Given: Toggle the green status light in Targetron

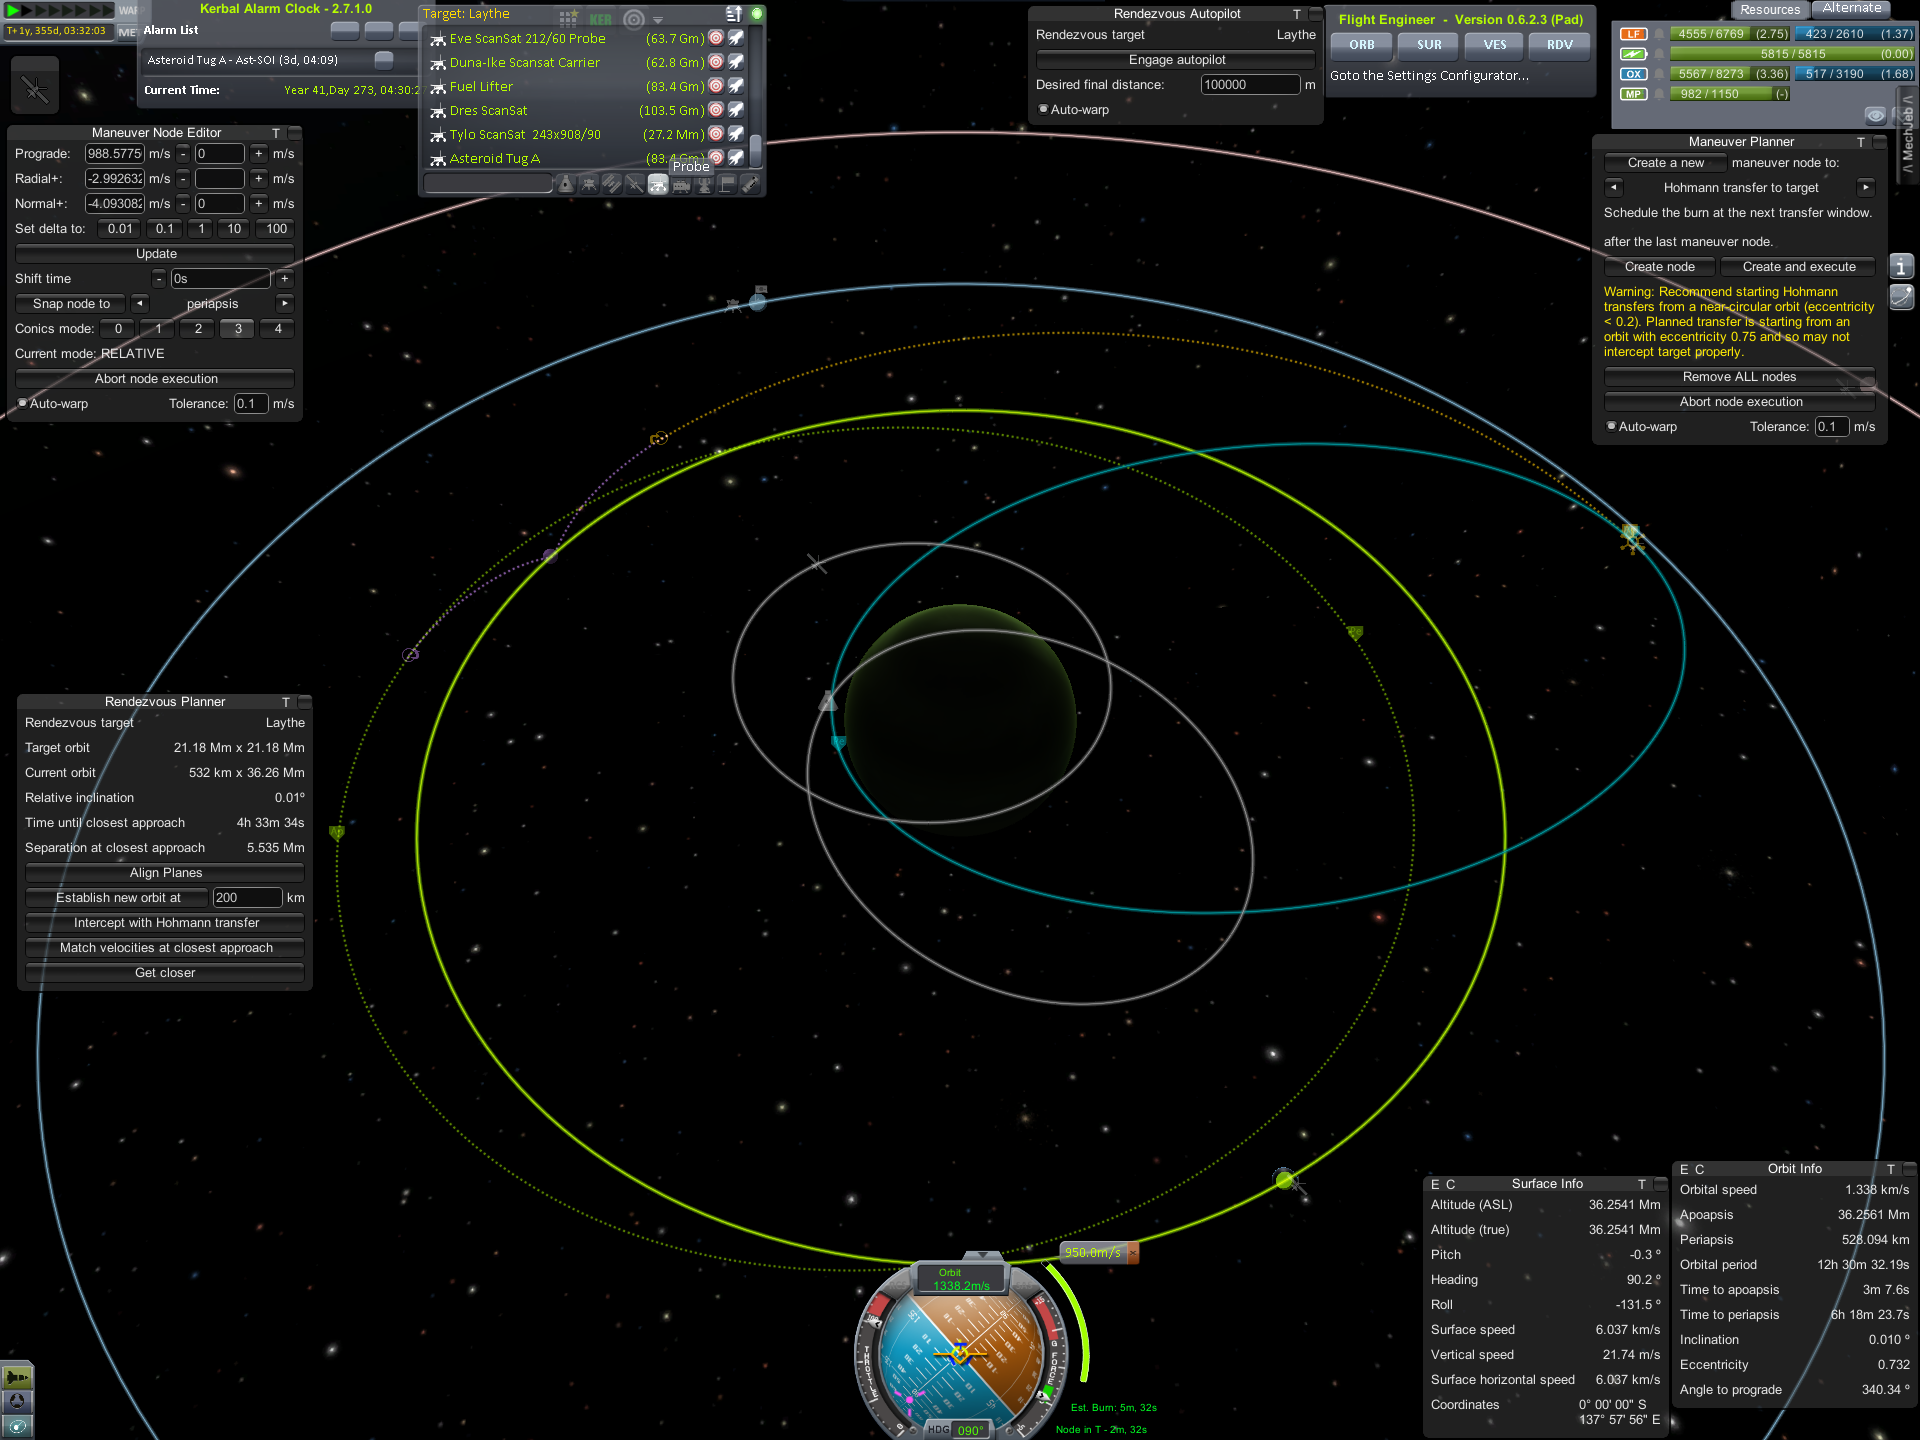Looking at the screenshot, I should tap(757, 14).
